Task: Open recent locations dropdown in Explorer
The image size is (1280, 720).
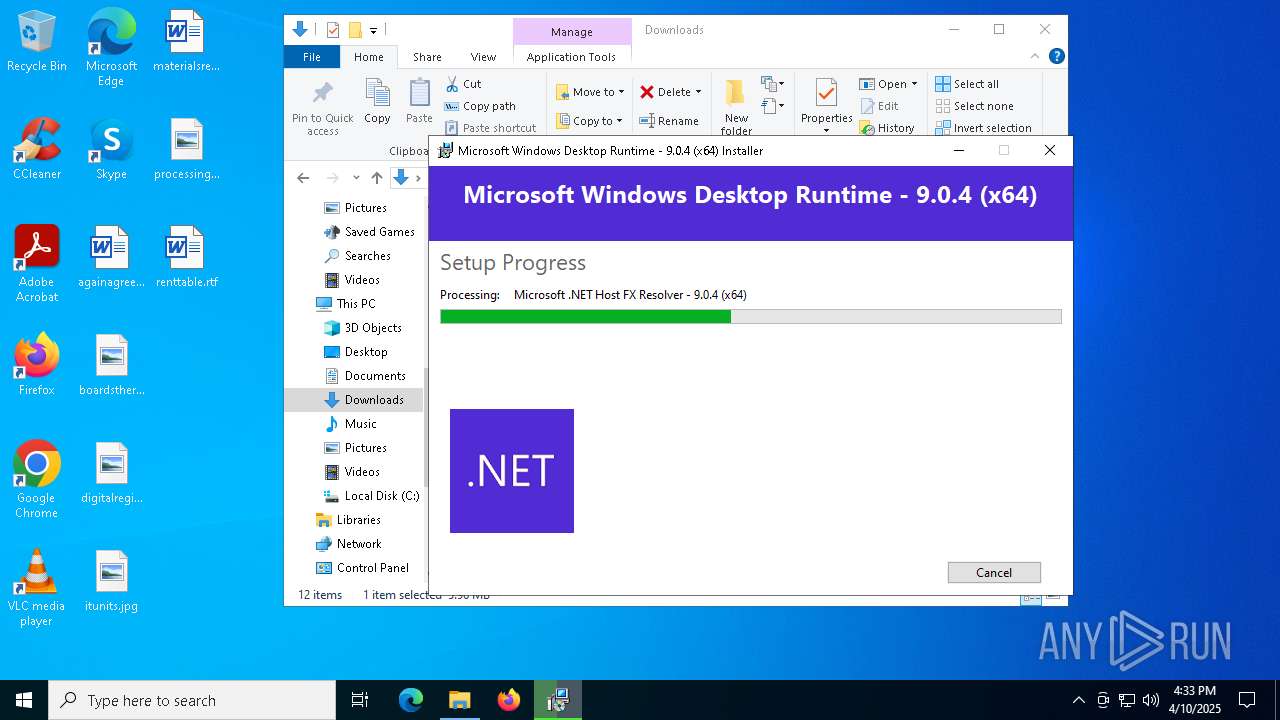Action: tap(355, 178)
